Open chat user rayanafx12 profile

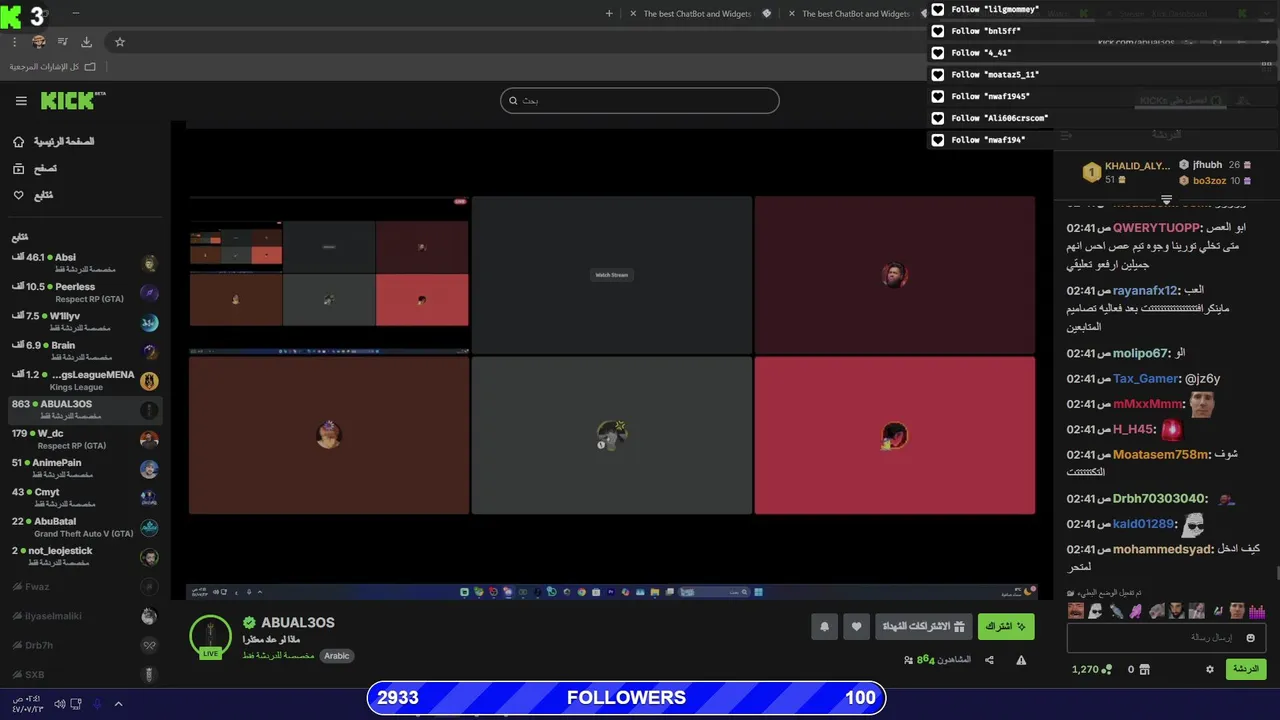coord(1146,291)
